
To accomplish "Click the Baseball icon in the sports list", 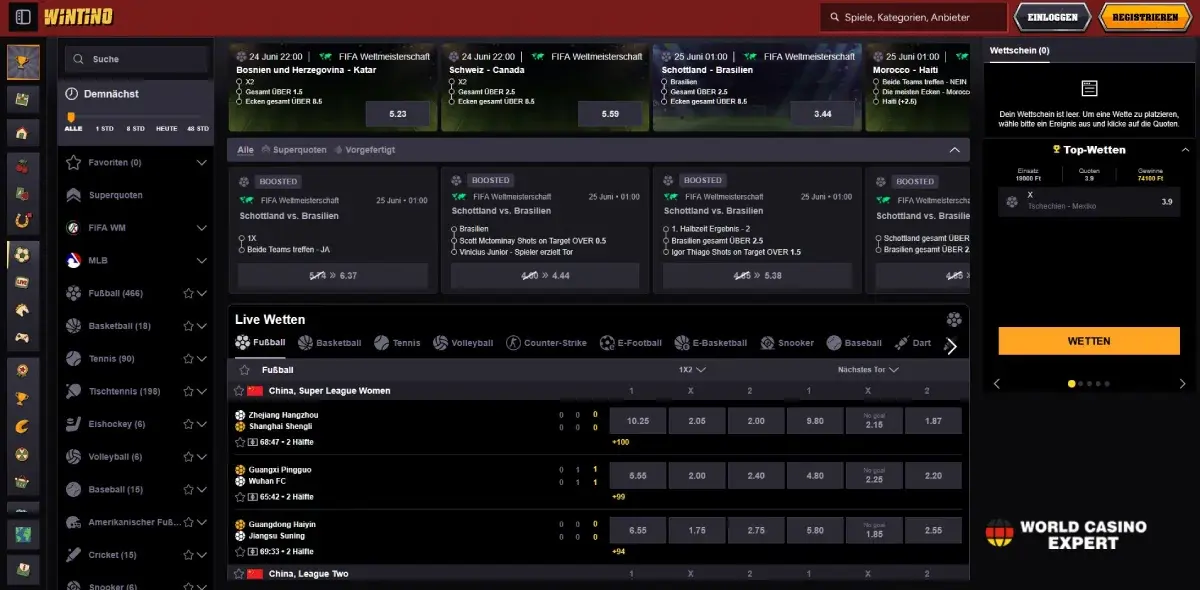I will click(73, 489).
